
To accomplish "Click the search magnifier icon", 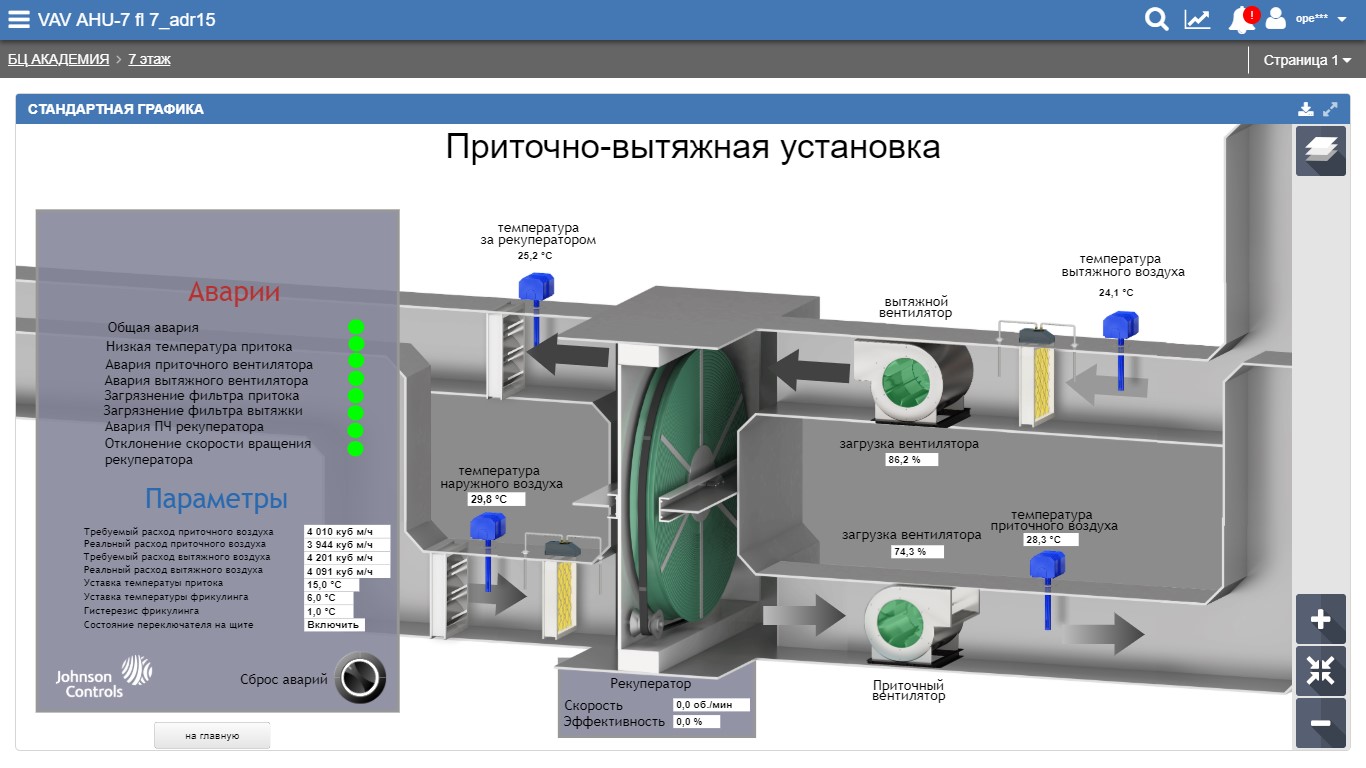I will (1156, 19).
